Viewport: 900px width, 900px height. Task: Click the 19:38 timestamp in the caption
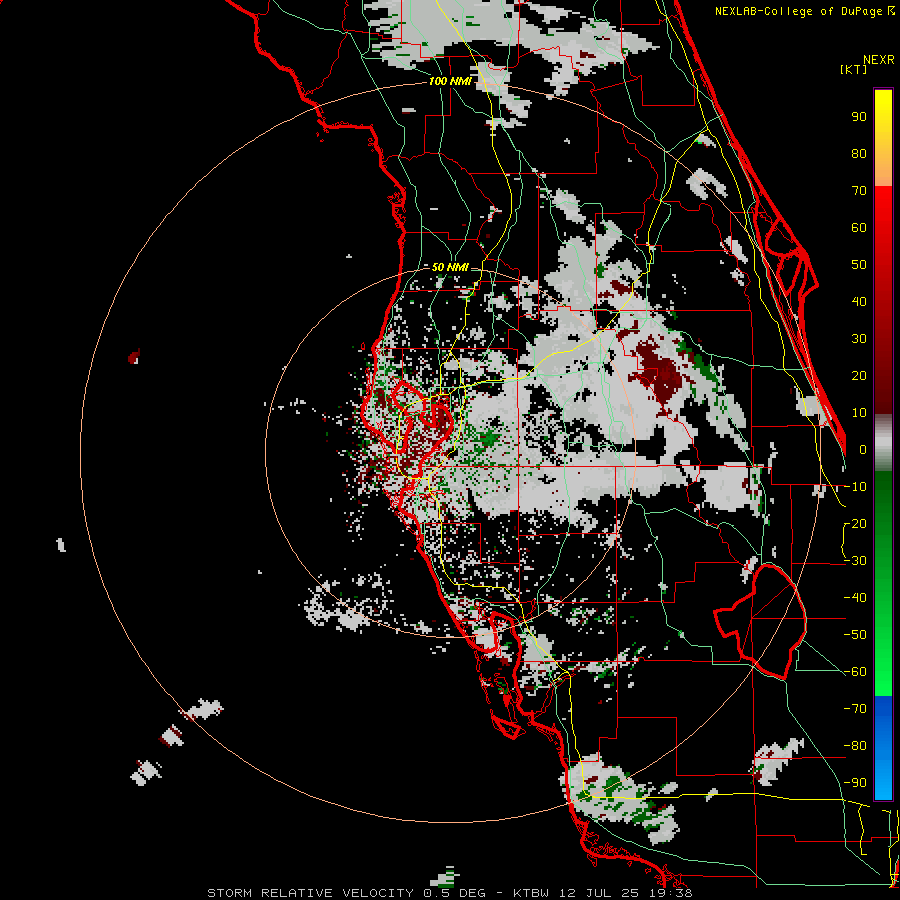(x=671, y=893)
